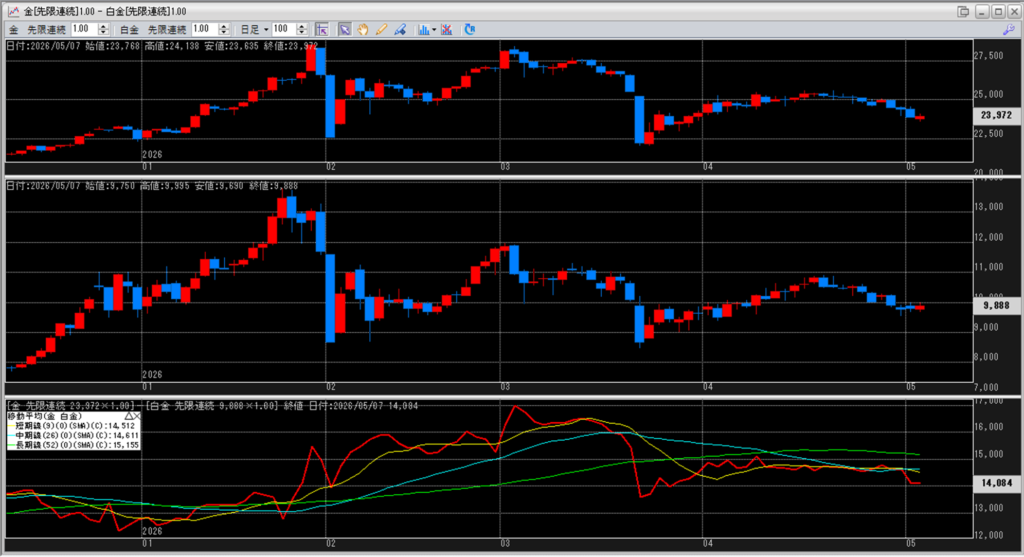
Task: Increase the gold ratio stepper value
Action: [103, 26]
